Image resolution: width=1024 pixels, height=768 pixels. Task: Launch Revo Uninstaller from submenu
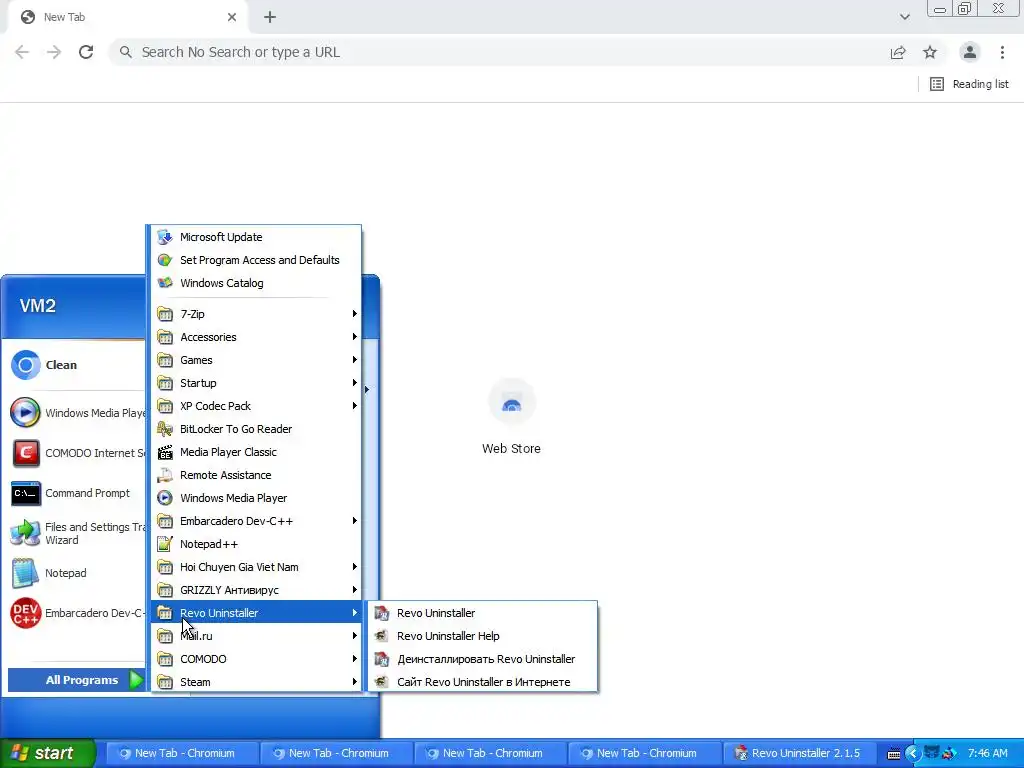pyautogui.click(x=483, y=613)
